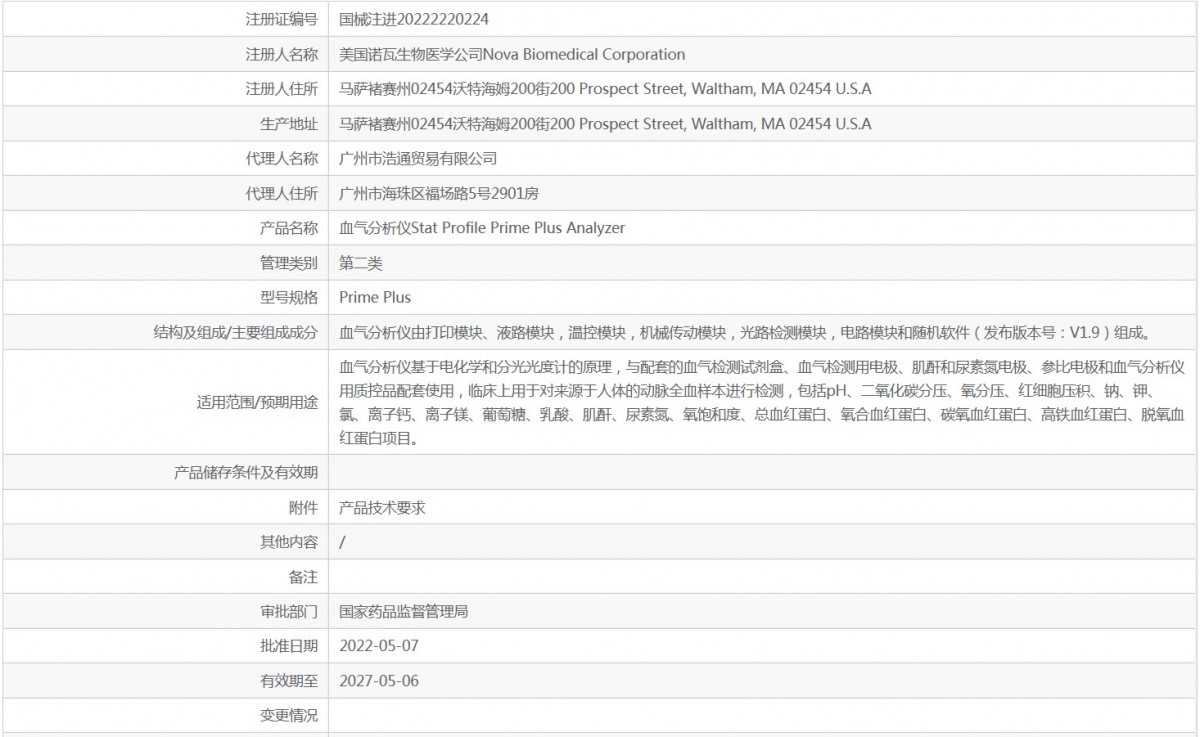Click the 注册人名称 label
Screen dimensions: 1200x737
click(x=281, y=54)
